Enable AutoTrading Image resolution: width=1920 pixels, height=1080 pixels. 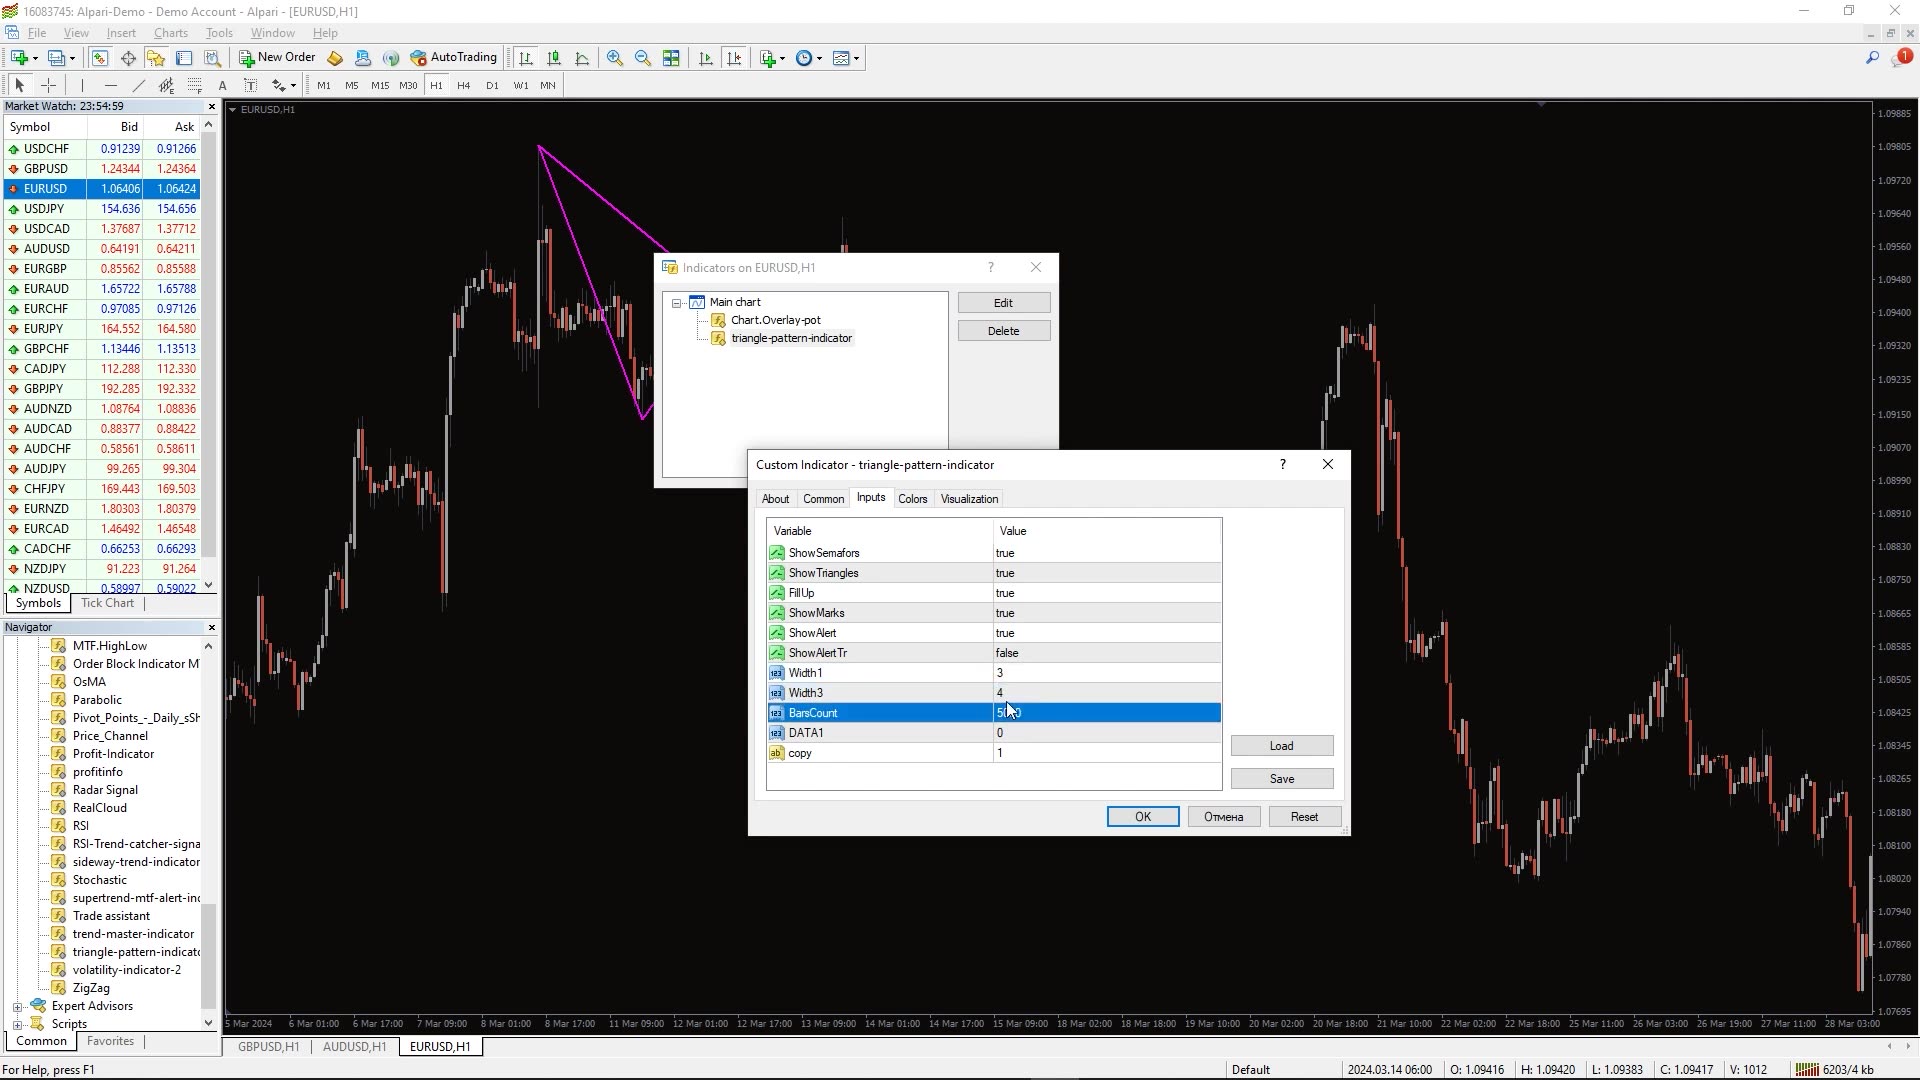point(455,57)
